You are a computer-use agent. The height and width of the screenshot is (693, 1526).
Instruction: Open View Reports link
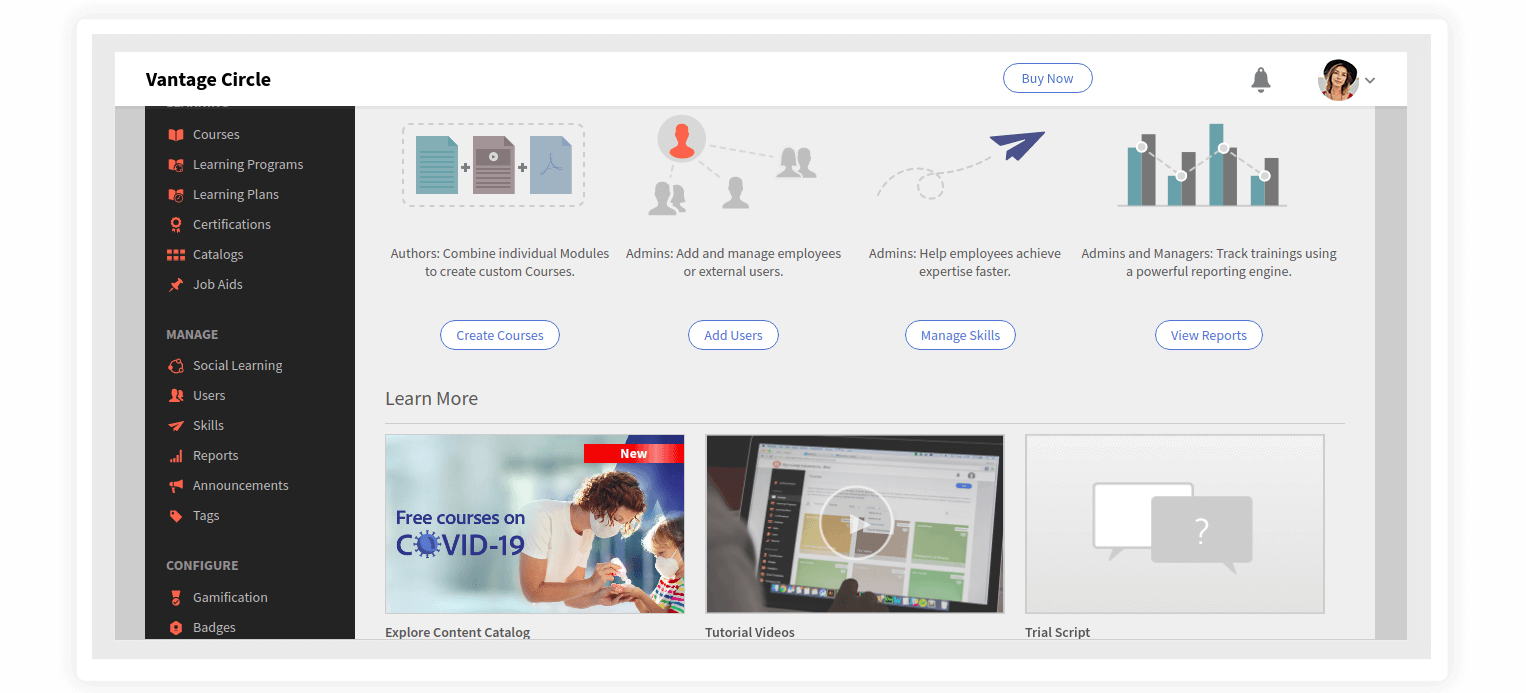1208,335
